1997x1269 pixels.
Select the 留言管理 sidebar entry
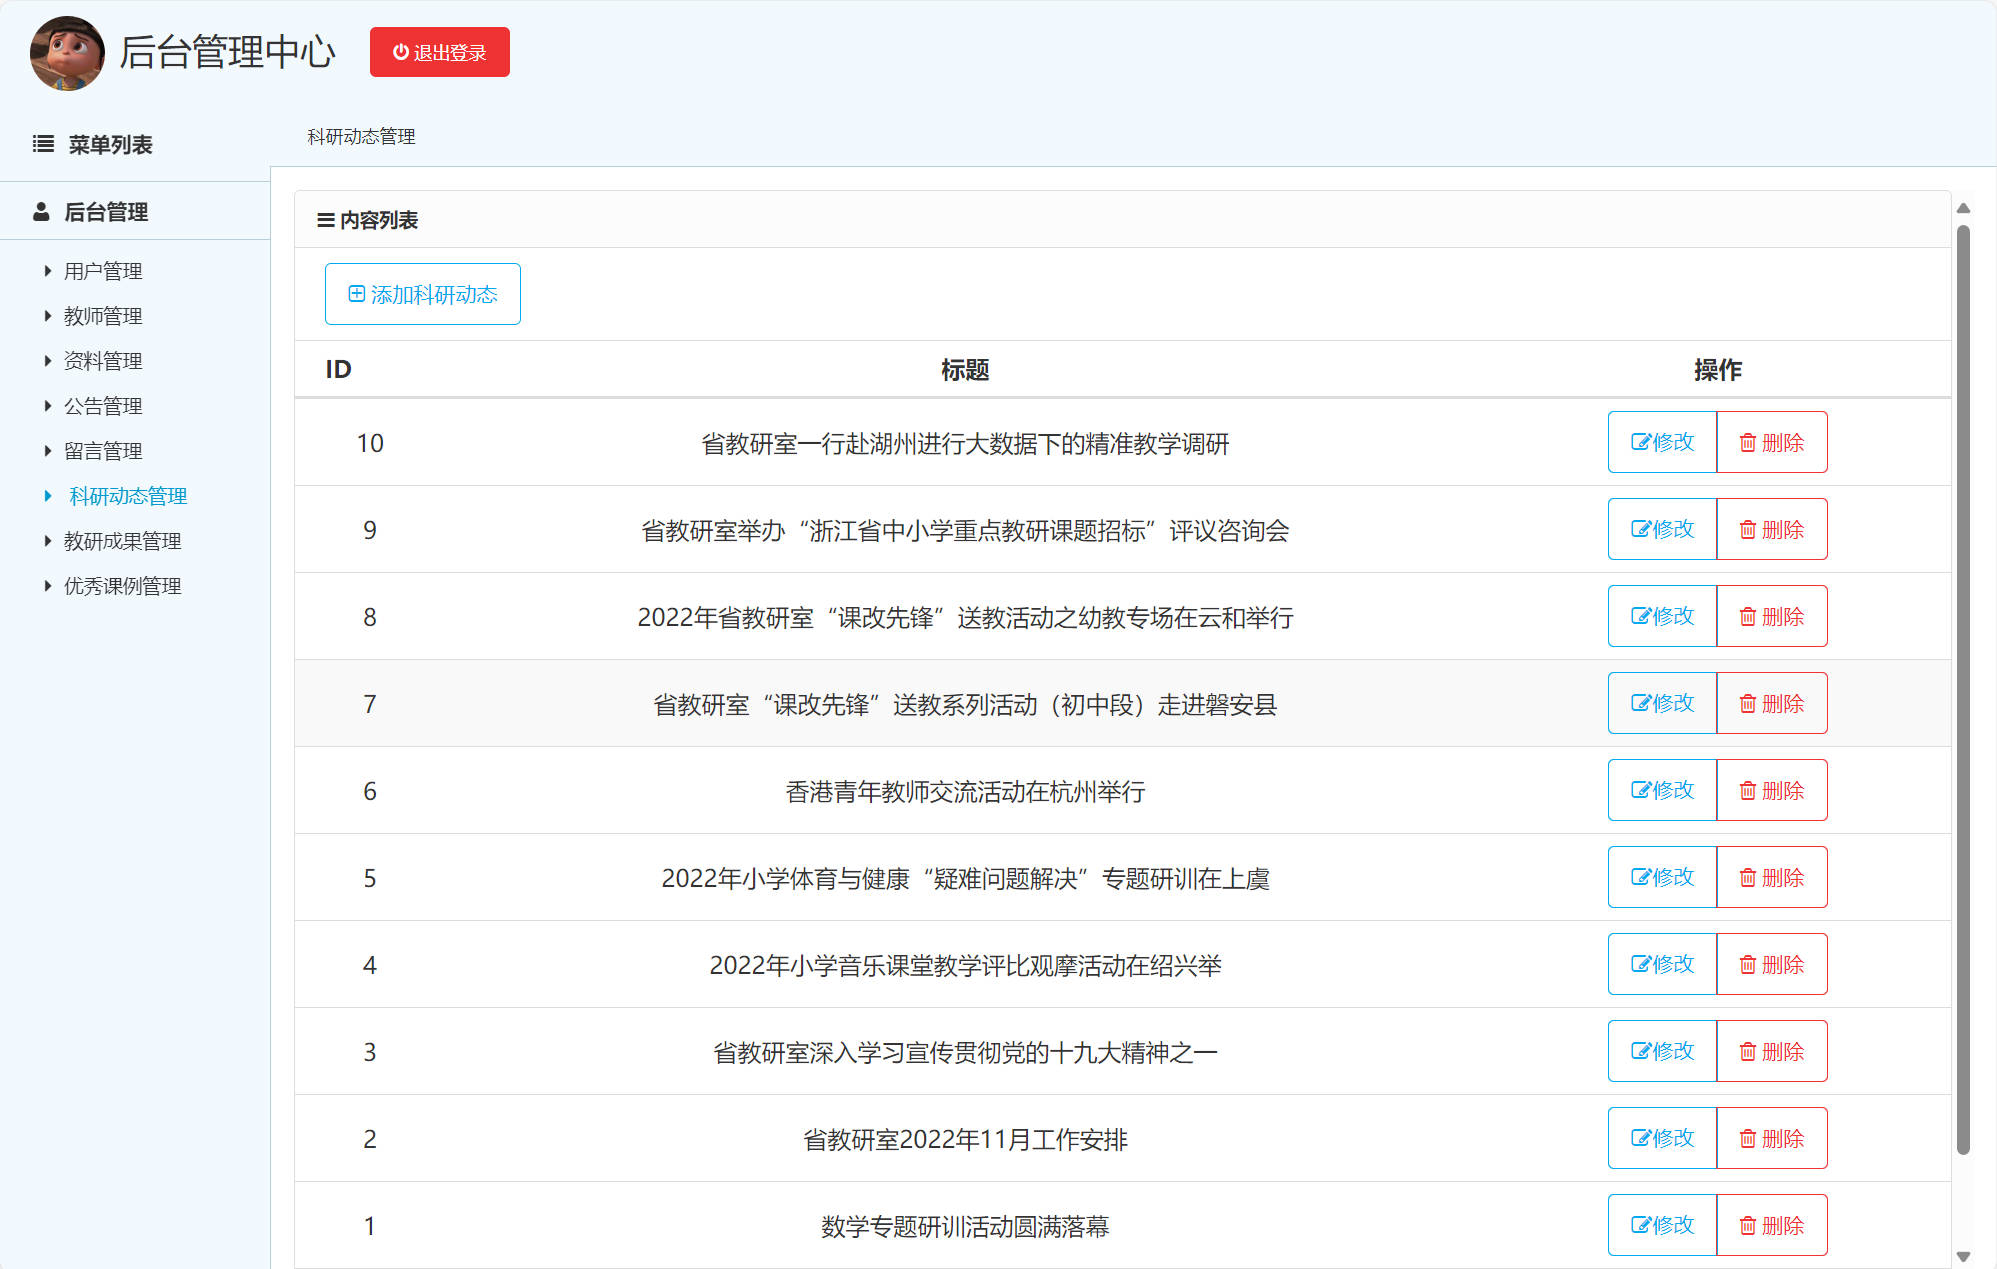[103, 451]
